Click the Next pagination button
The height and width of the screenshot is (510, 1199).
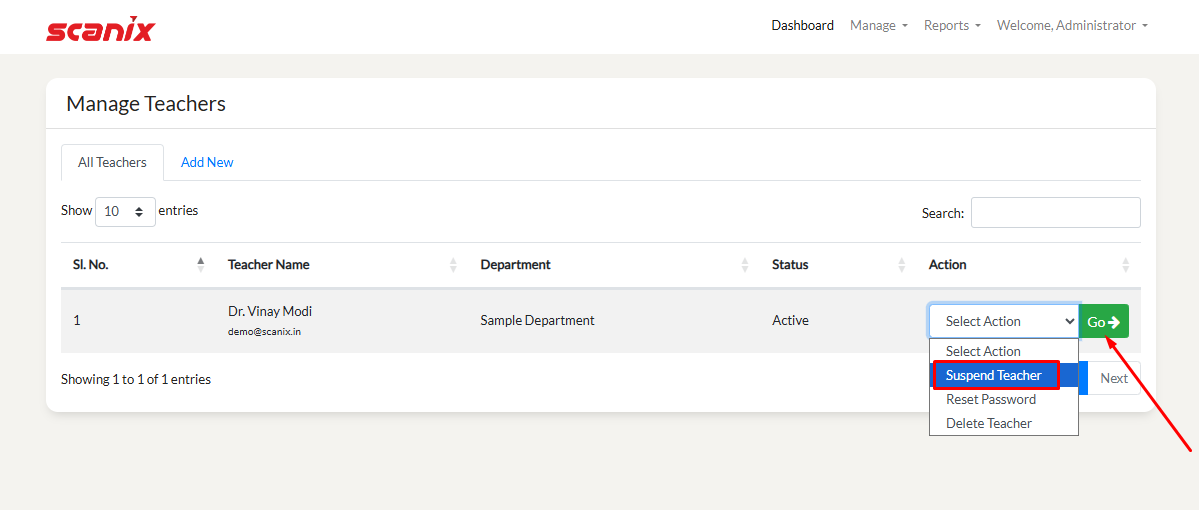click(1113, 378)
